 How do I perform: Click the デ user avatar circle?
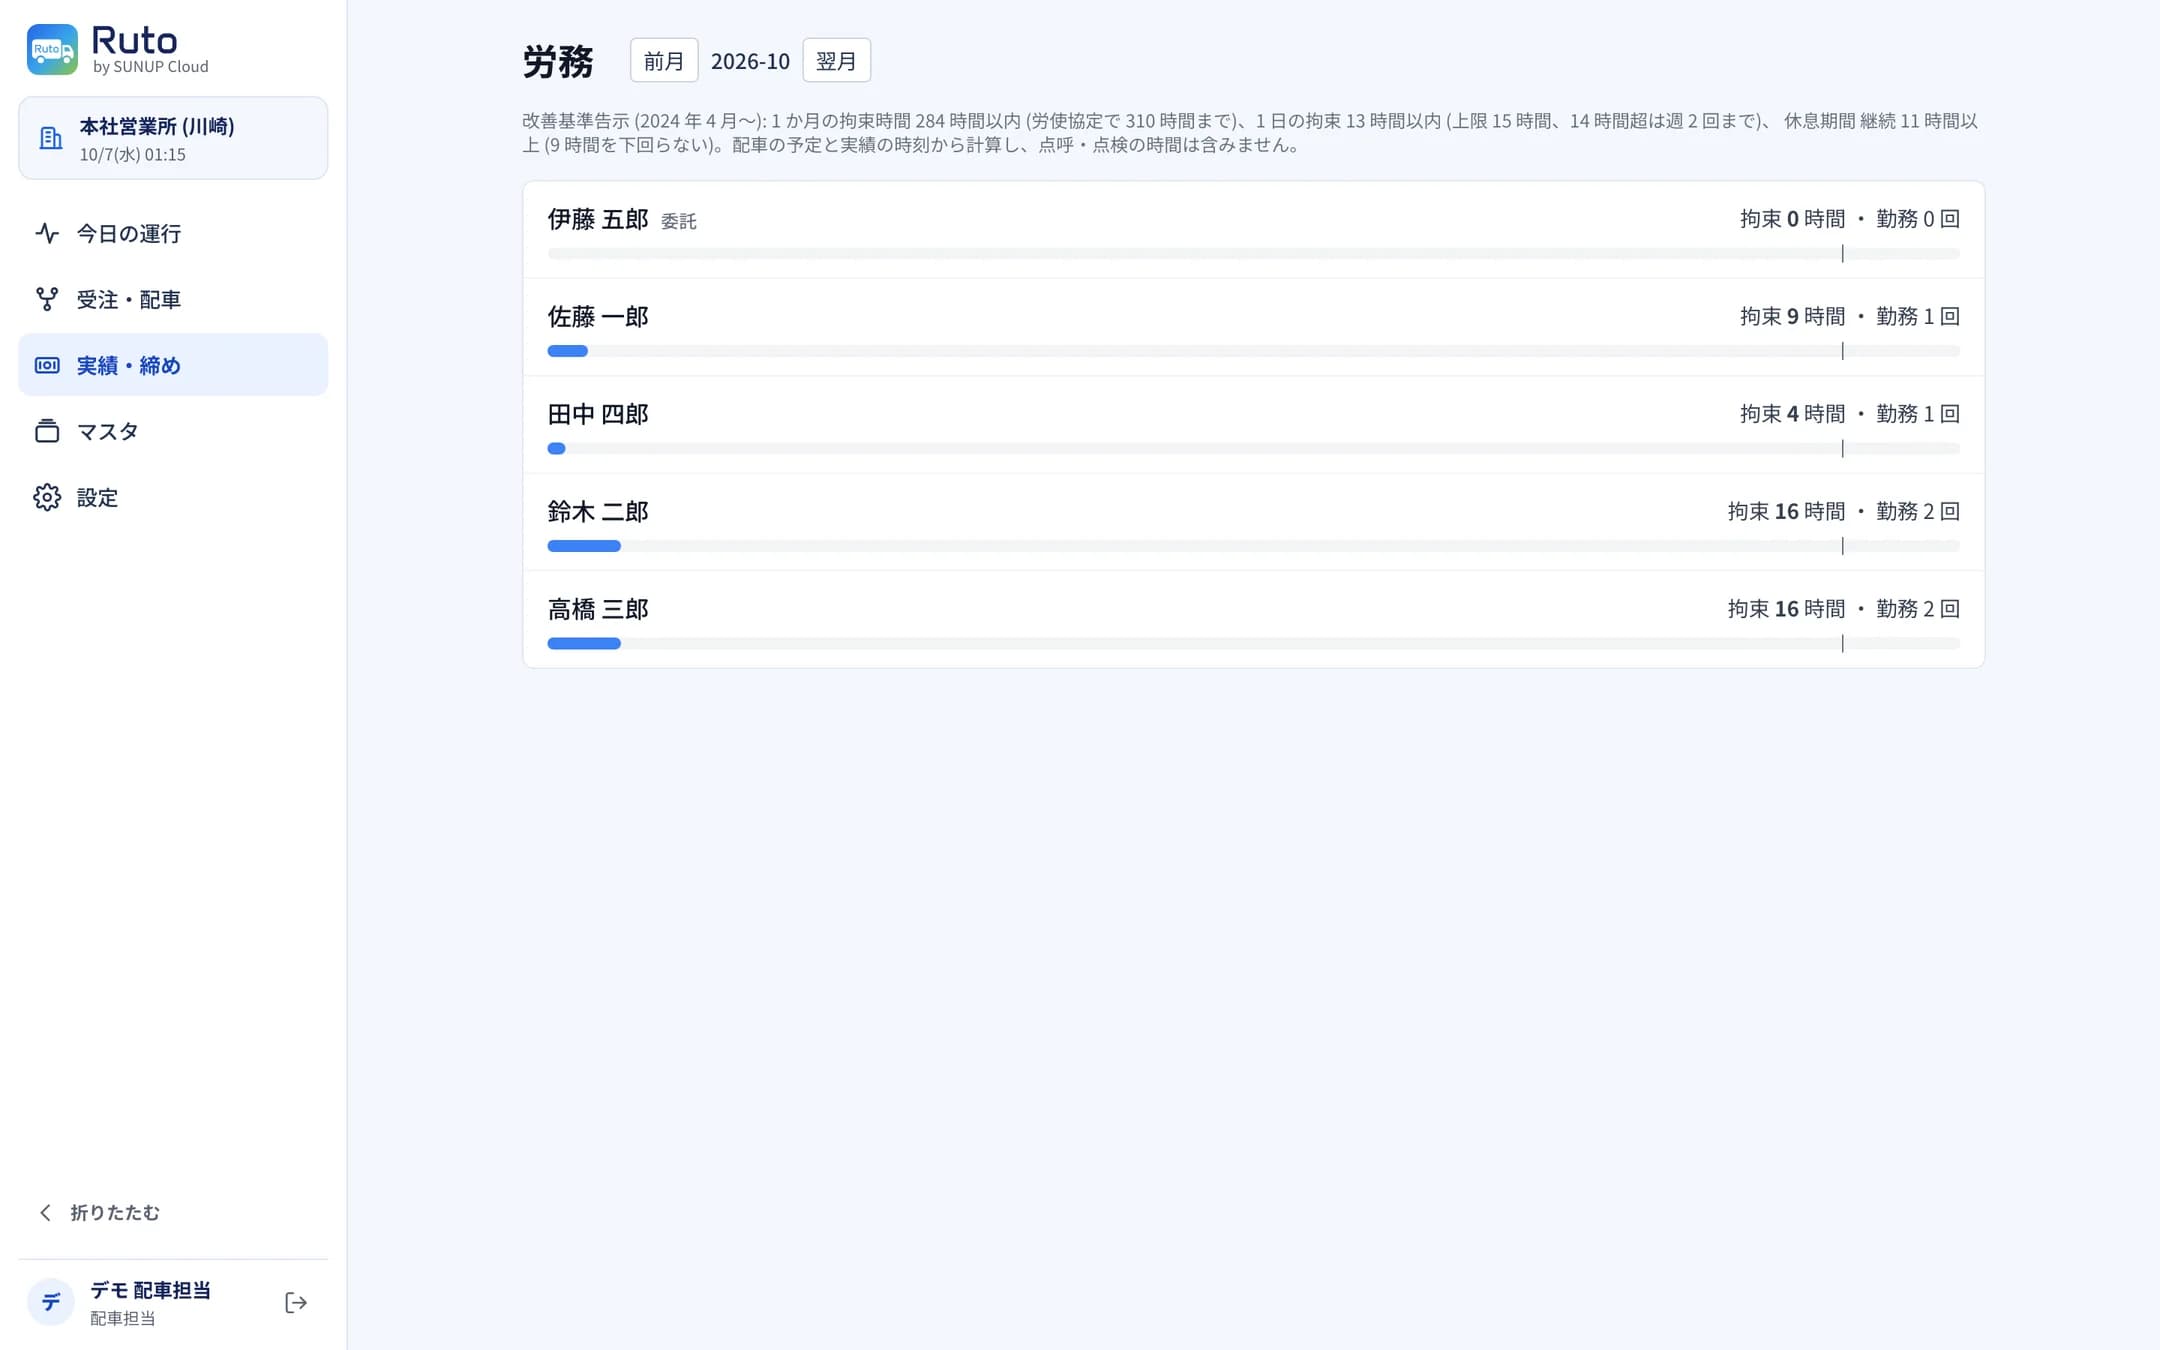click(x=51, y=1302)
